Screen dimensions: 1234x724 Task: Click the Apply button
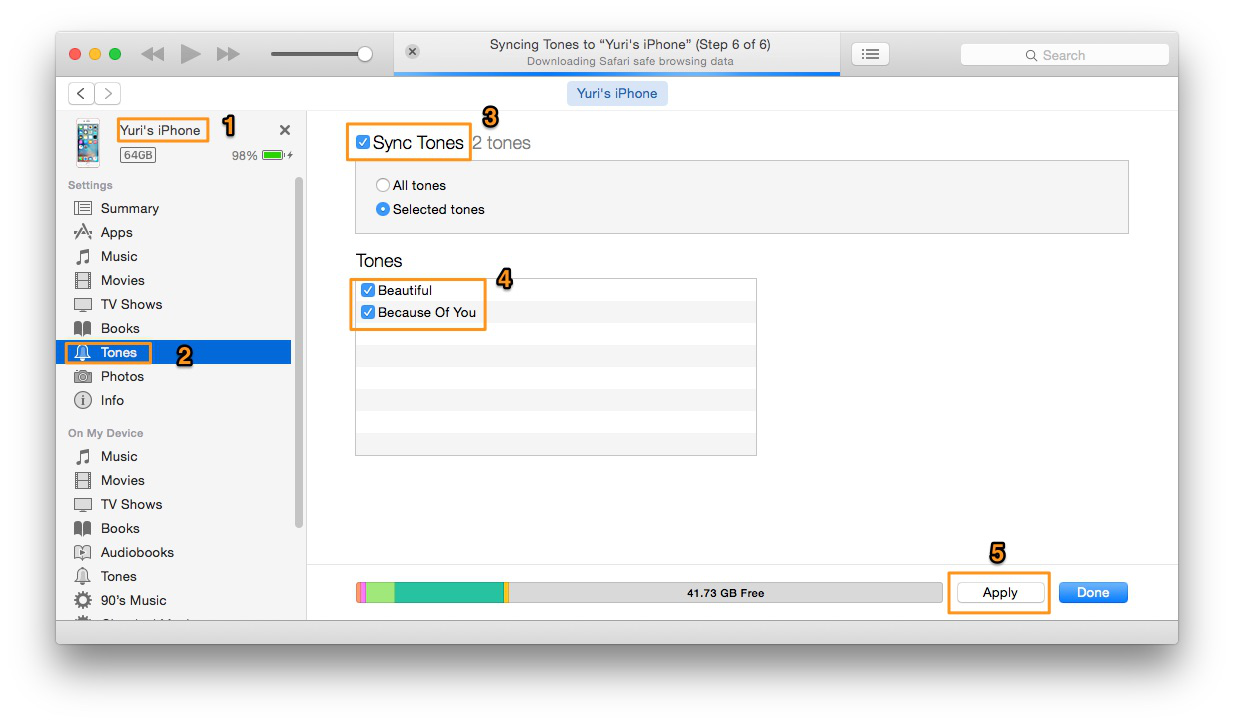pos(1000,593)
